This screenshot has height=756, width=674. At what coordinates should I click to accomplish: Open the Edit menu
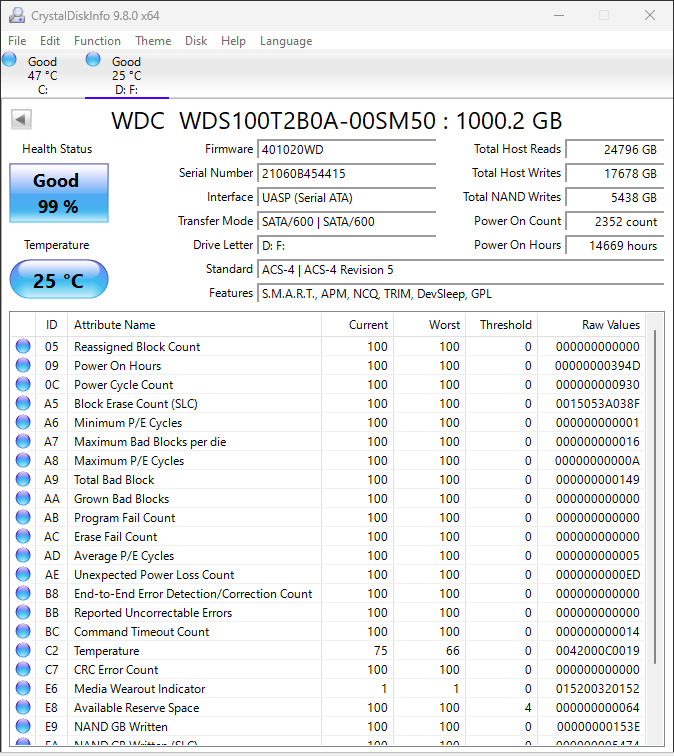50,41
